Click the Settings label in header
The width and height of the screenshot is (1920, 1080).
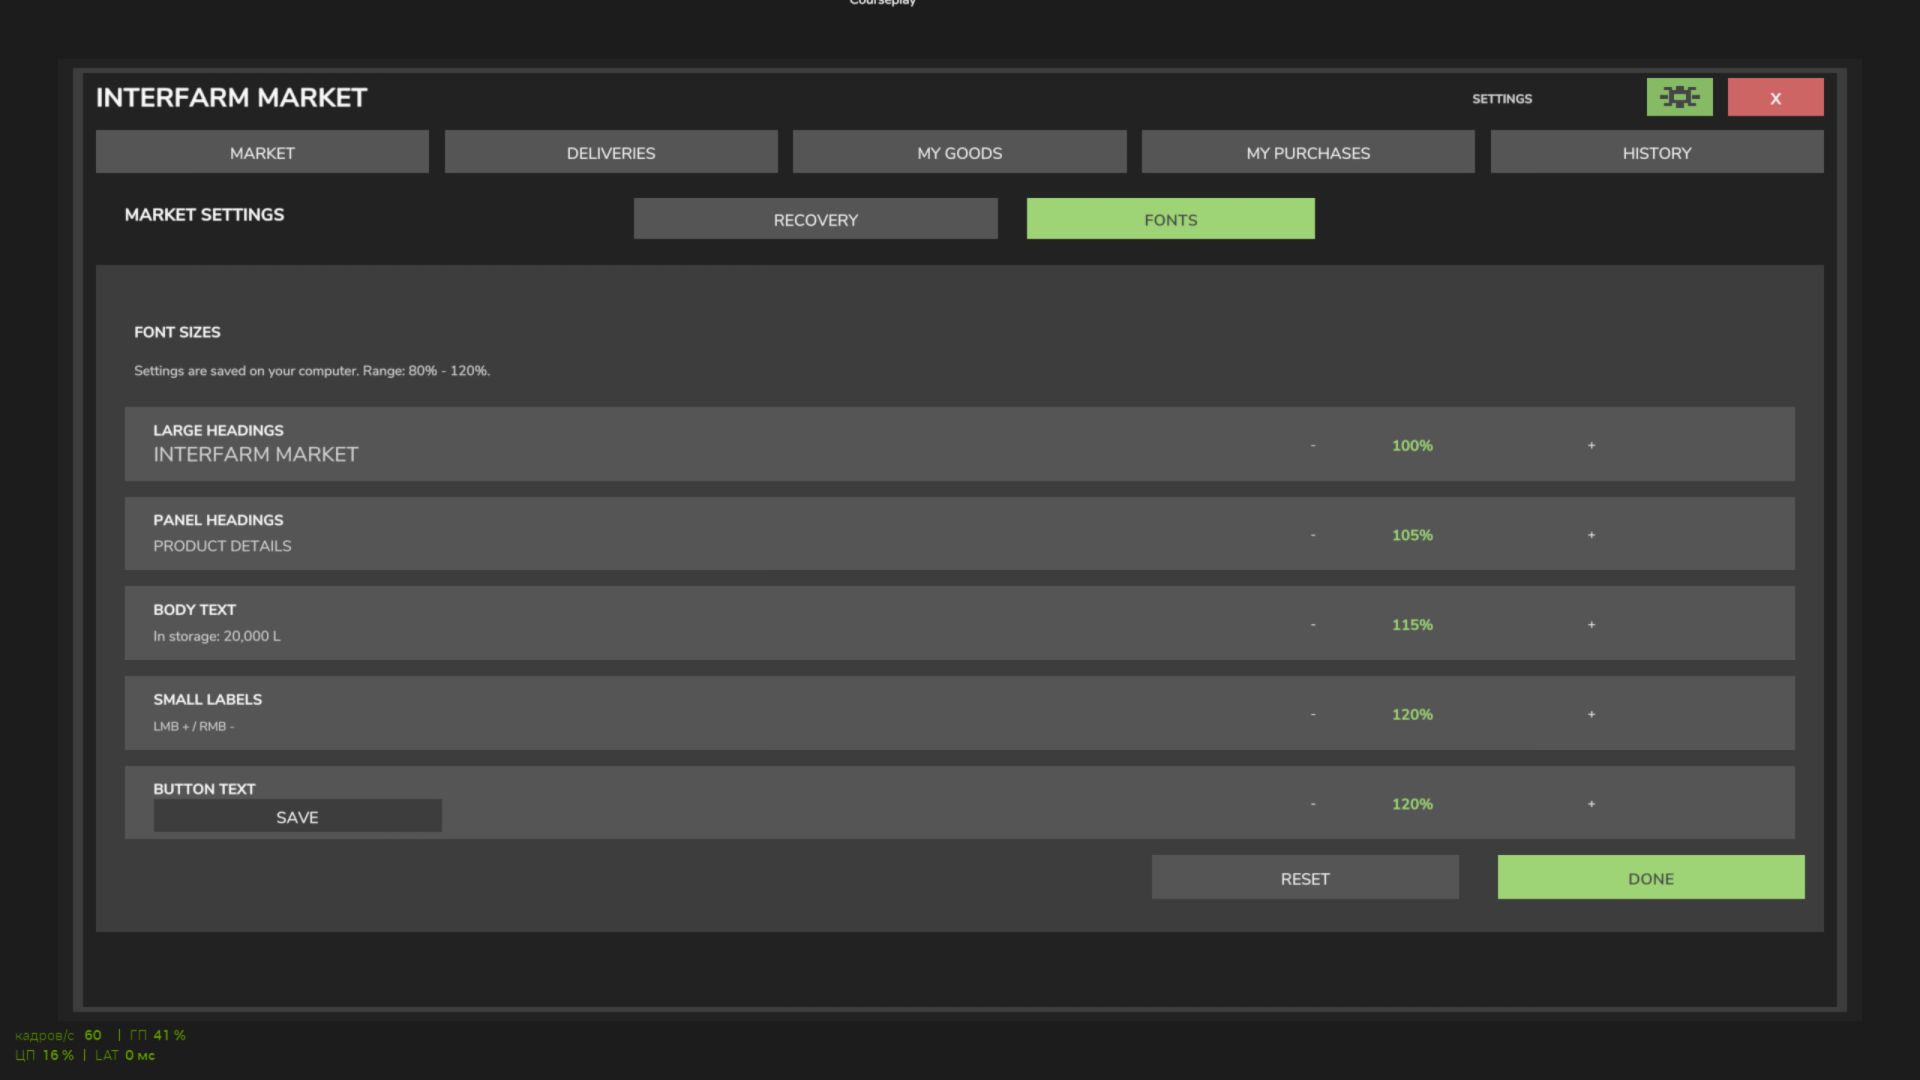1502,98
